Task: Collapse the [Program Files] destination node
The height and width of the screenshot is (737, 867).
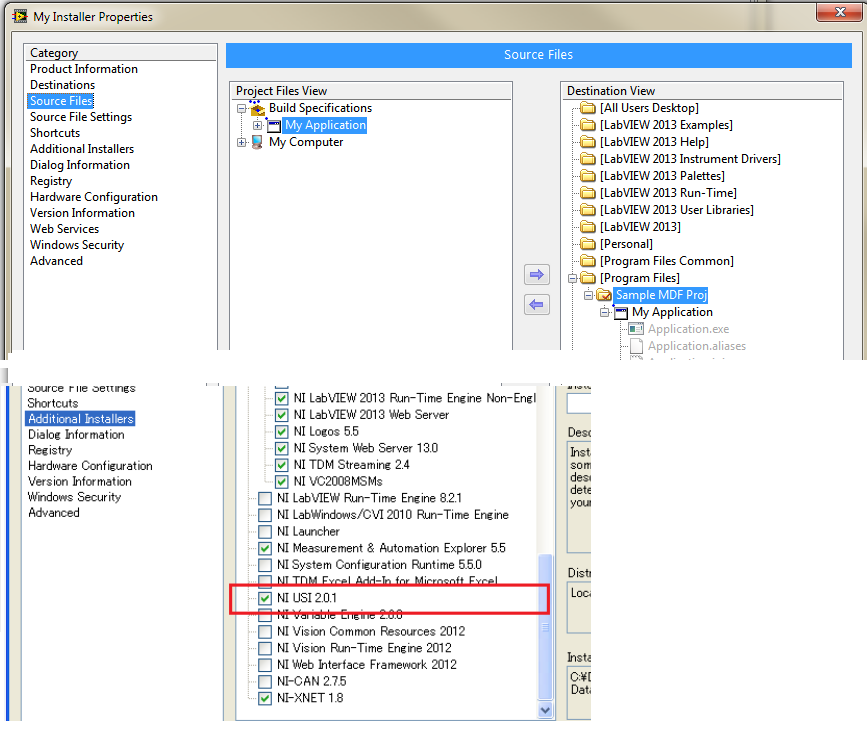Action: (573, 278)
